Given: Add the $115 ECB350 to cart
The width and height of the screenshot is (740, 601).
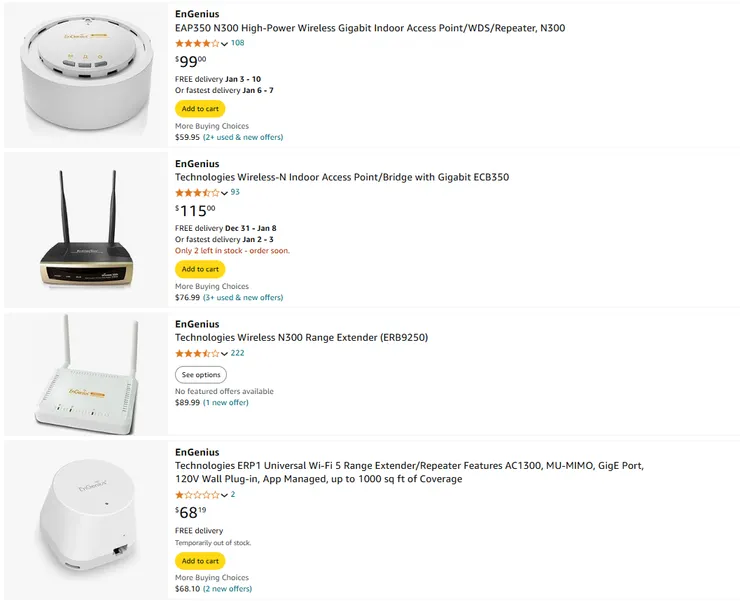Looking at the screenshot, I should coord(200,269).
